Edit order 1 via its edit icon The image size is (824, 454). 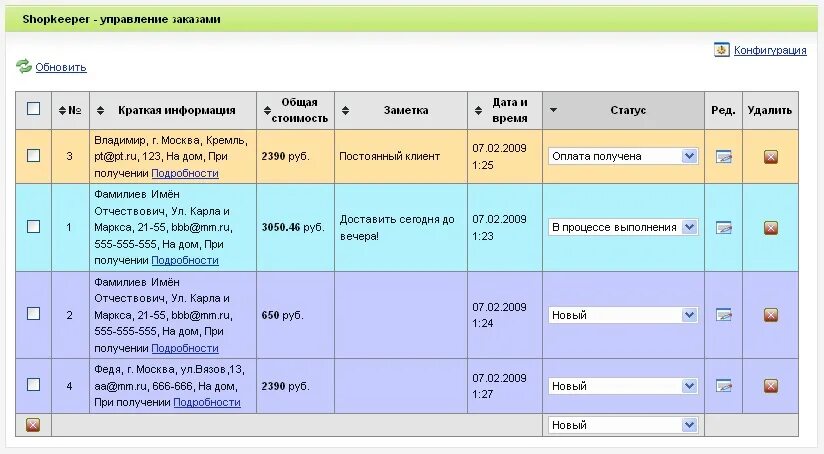pyautogui.click(x=724, y=228)
